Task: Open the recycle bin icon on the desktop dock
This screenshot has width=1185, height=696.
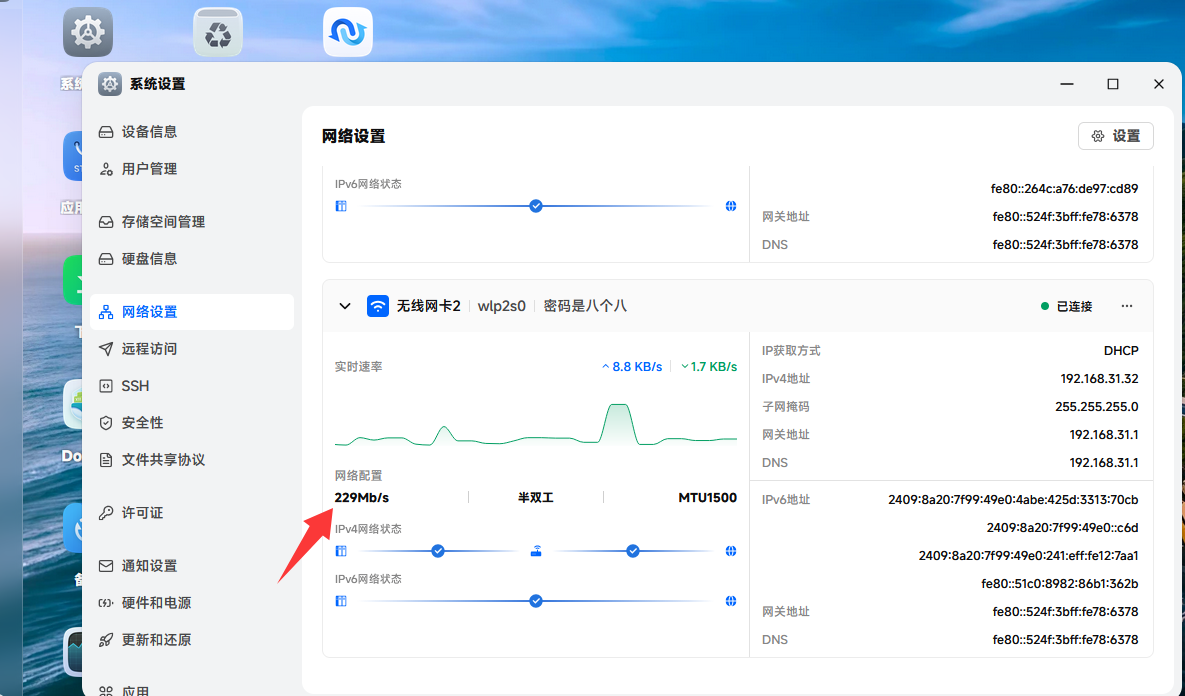Action: click(217, 31)
